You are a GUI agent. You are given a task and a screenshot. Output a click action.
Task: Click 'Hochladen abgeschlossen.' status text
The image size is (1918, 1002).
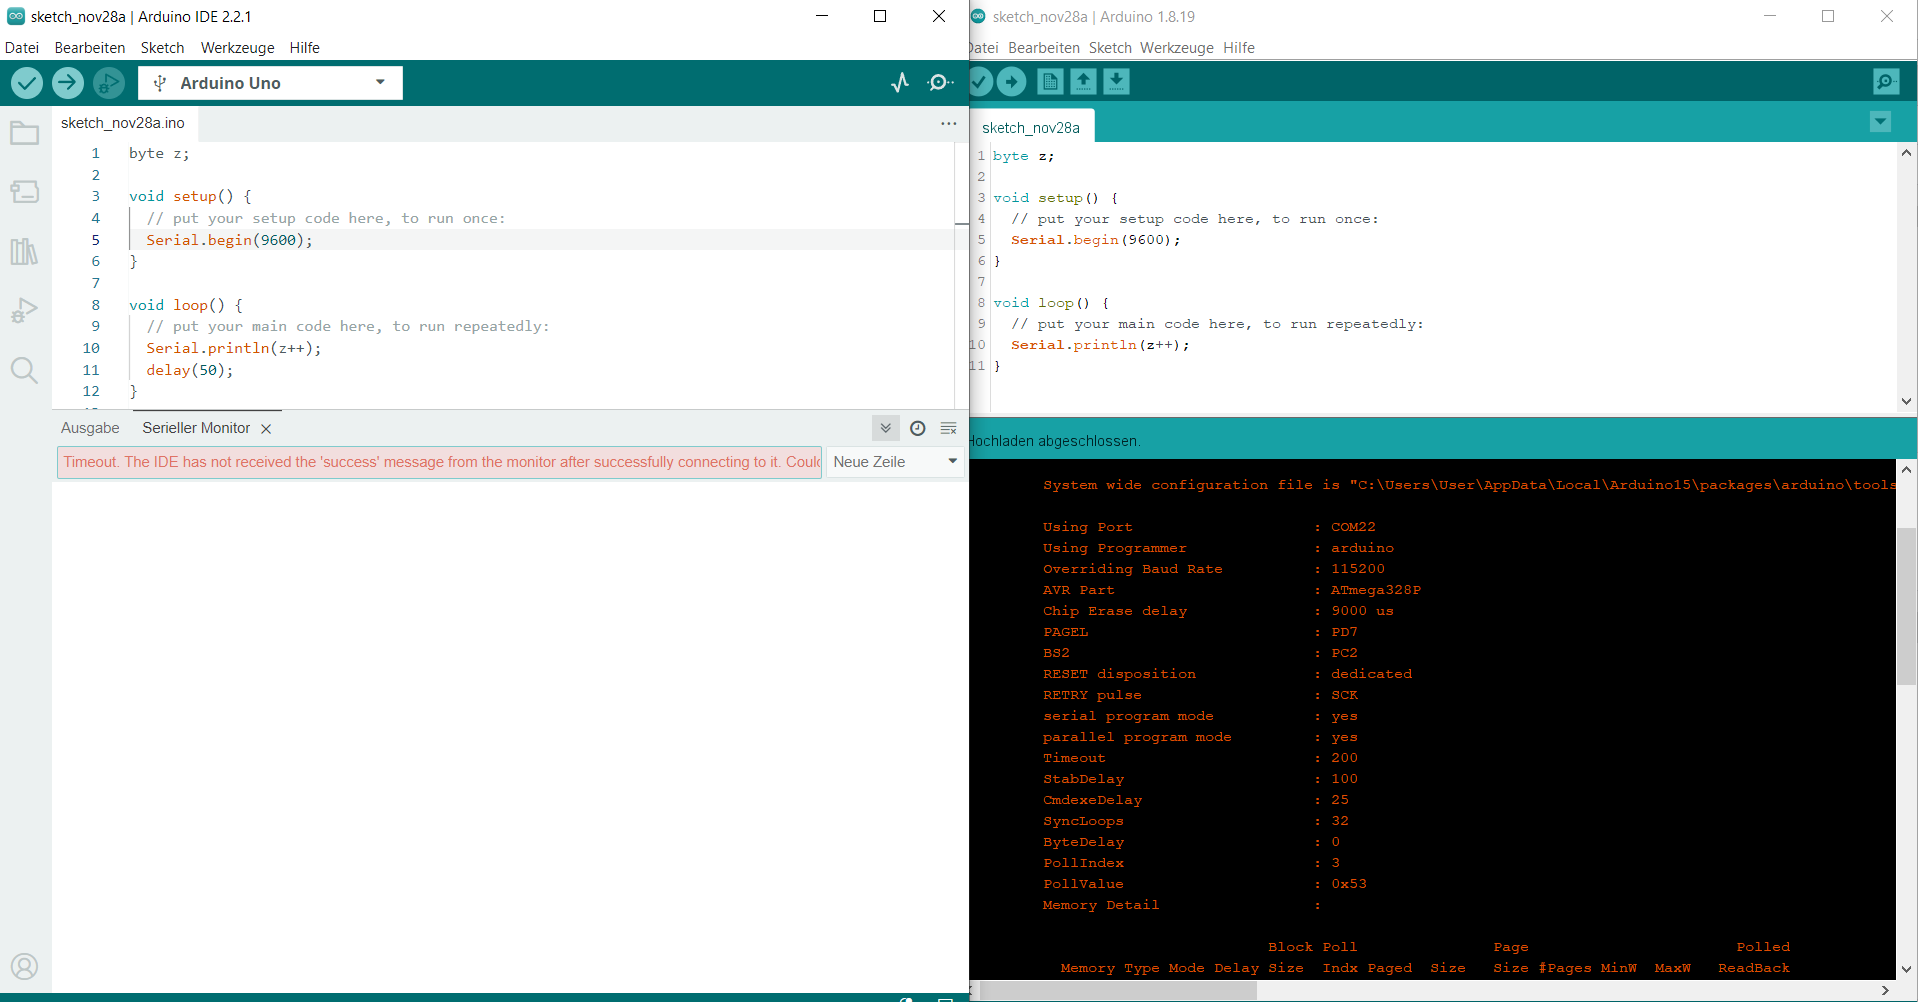(1054, 441)
